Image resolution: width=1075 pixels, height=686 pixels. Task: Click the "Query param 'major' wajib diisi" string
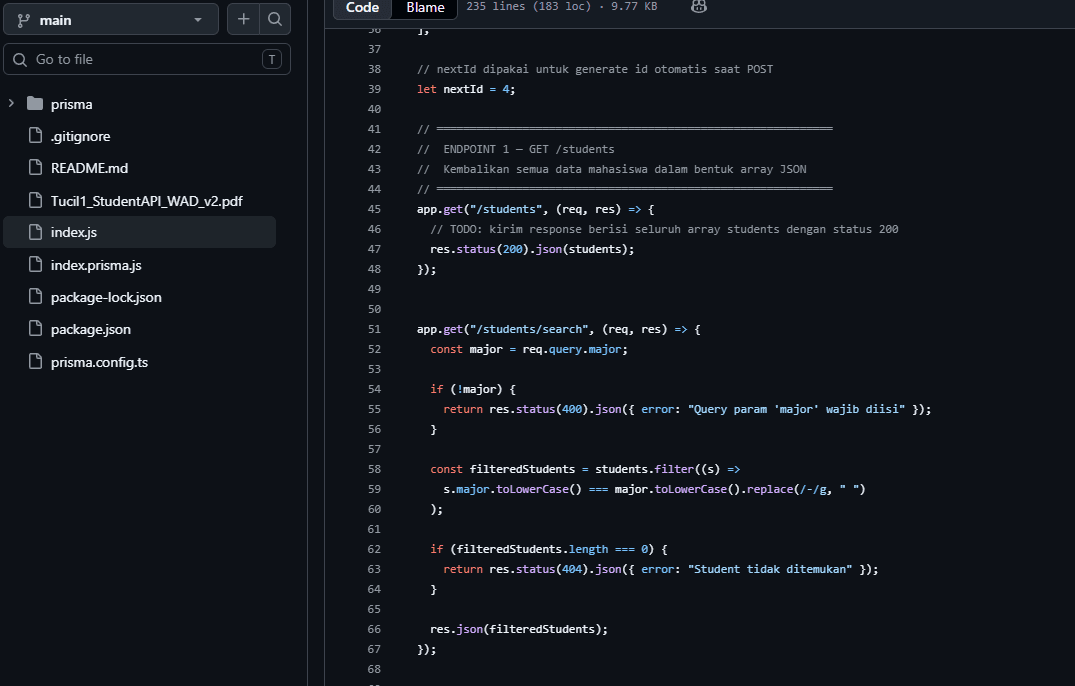click(796, 409)
